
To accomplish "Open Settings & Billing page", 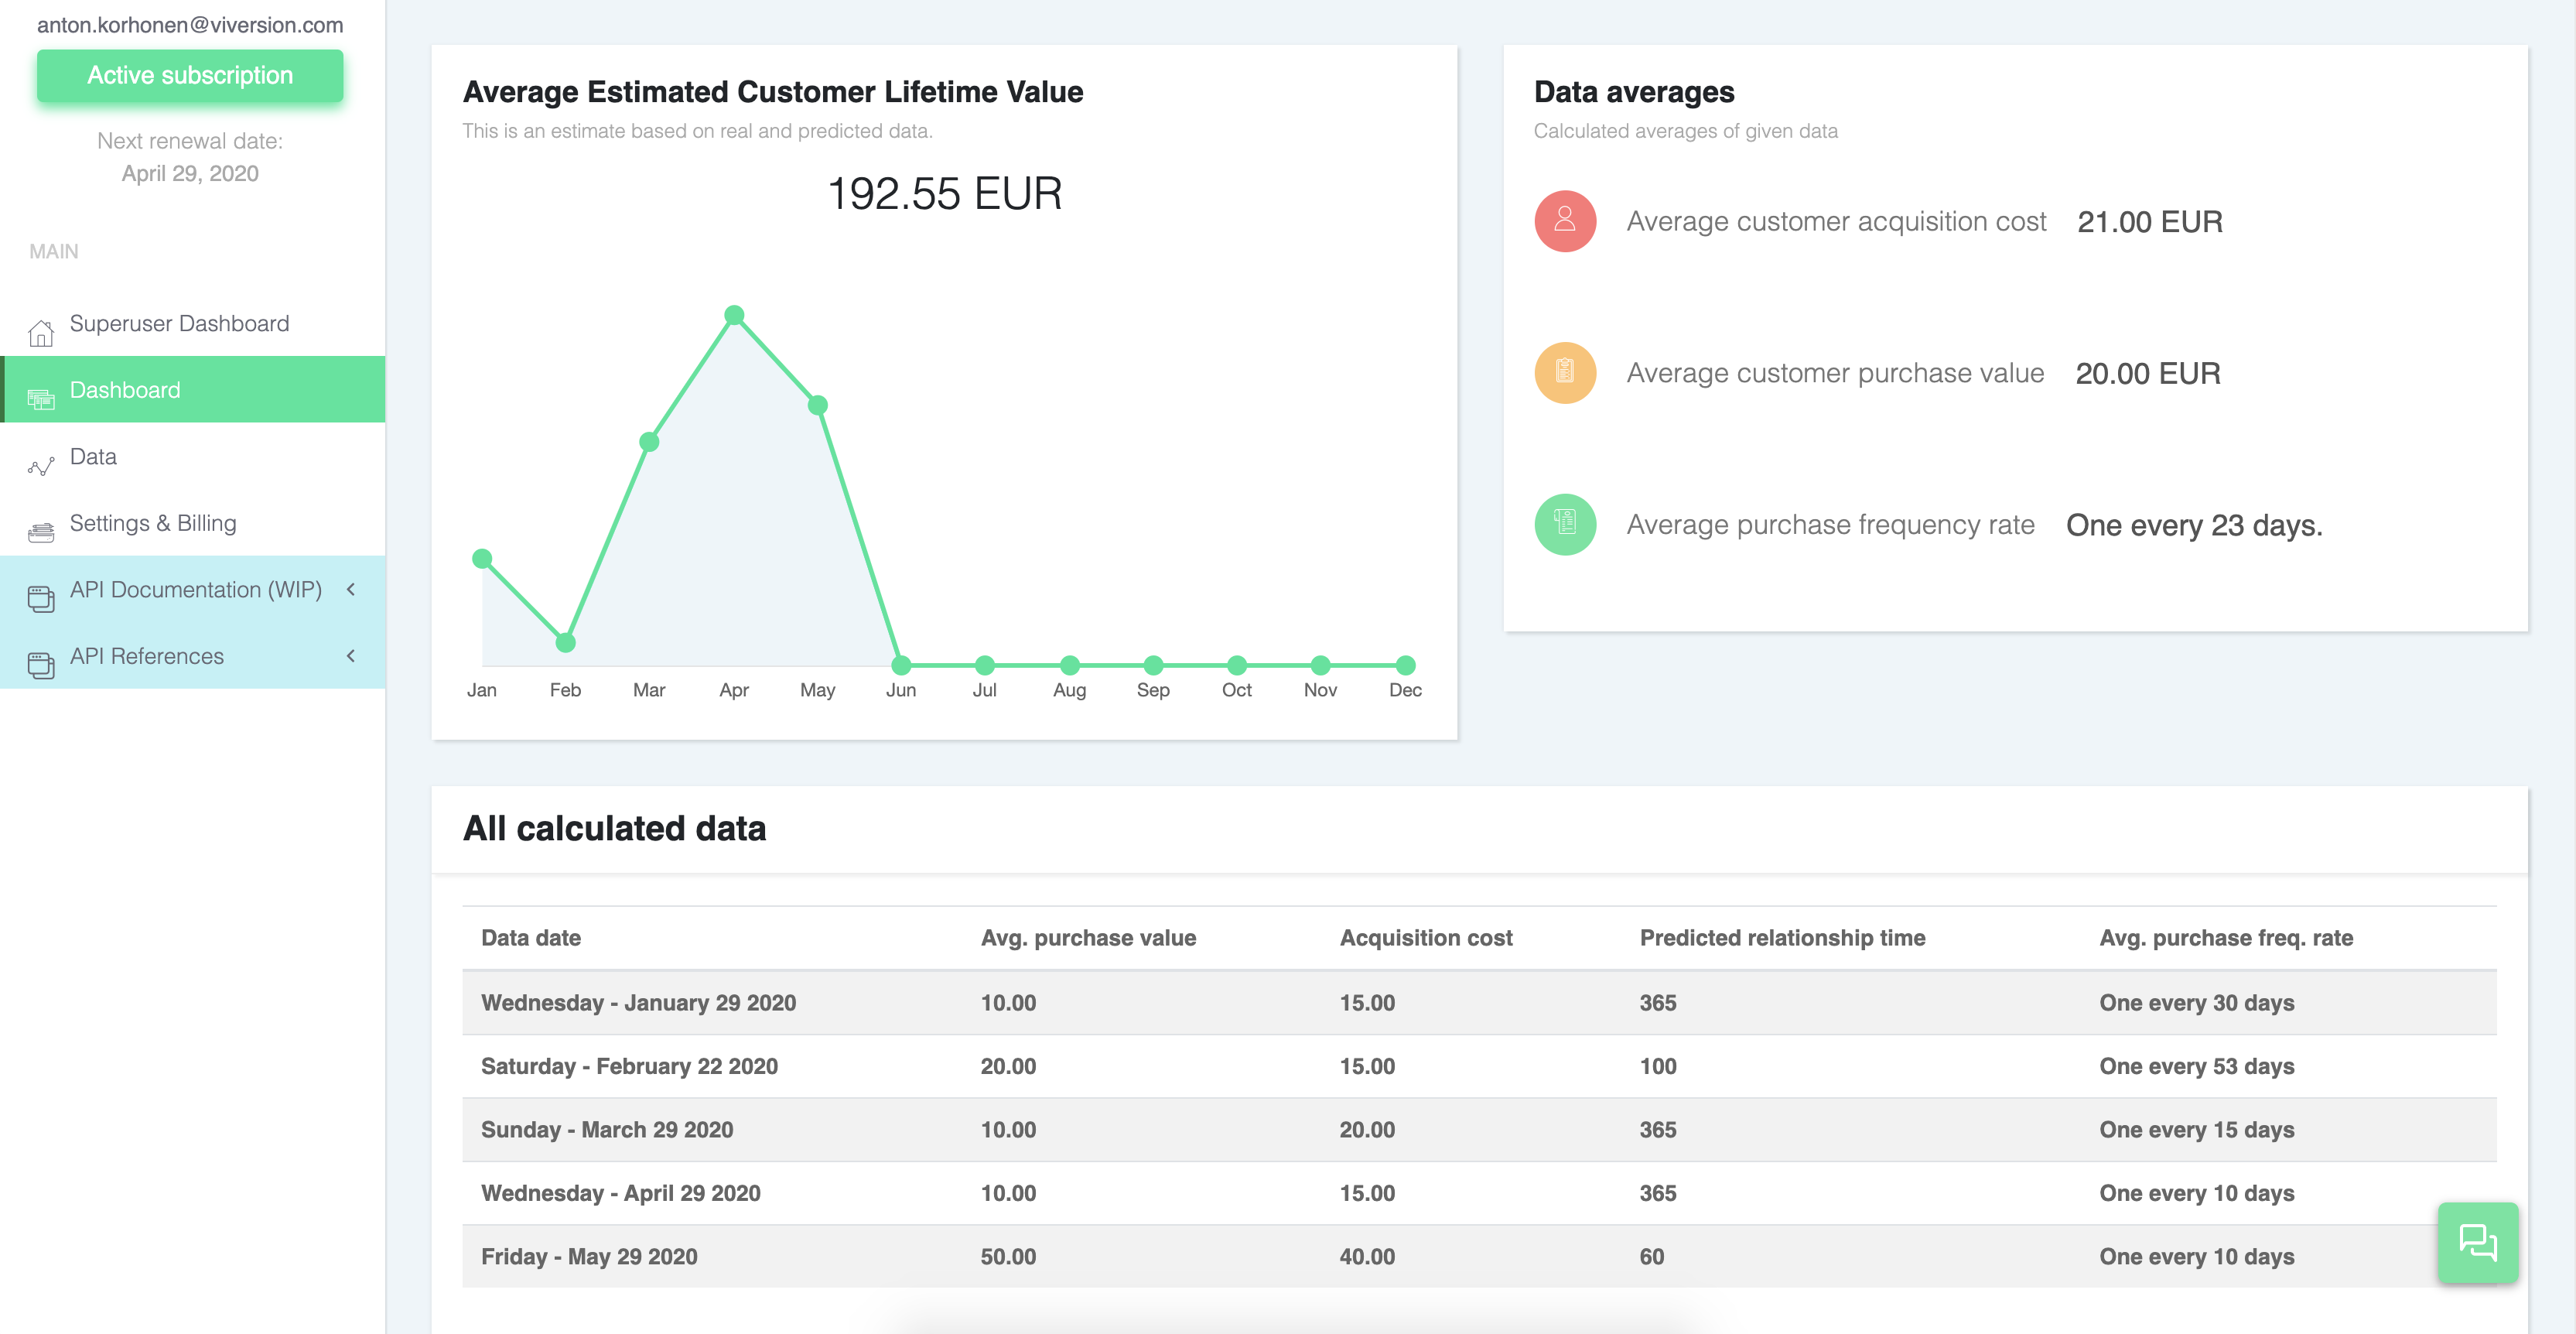I will click(x=153, y=523).
